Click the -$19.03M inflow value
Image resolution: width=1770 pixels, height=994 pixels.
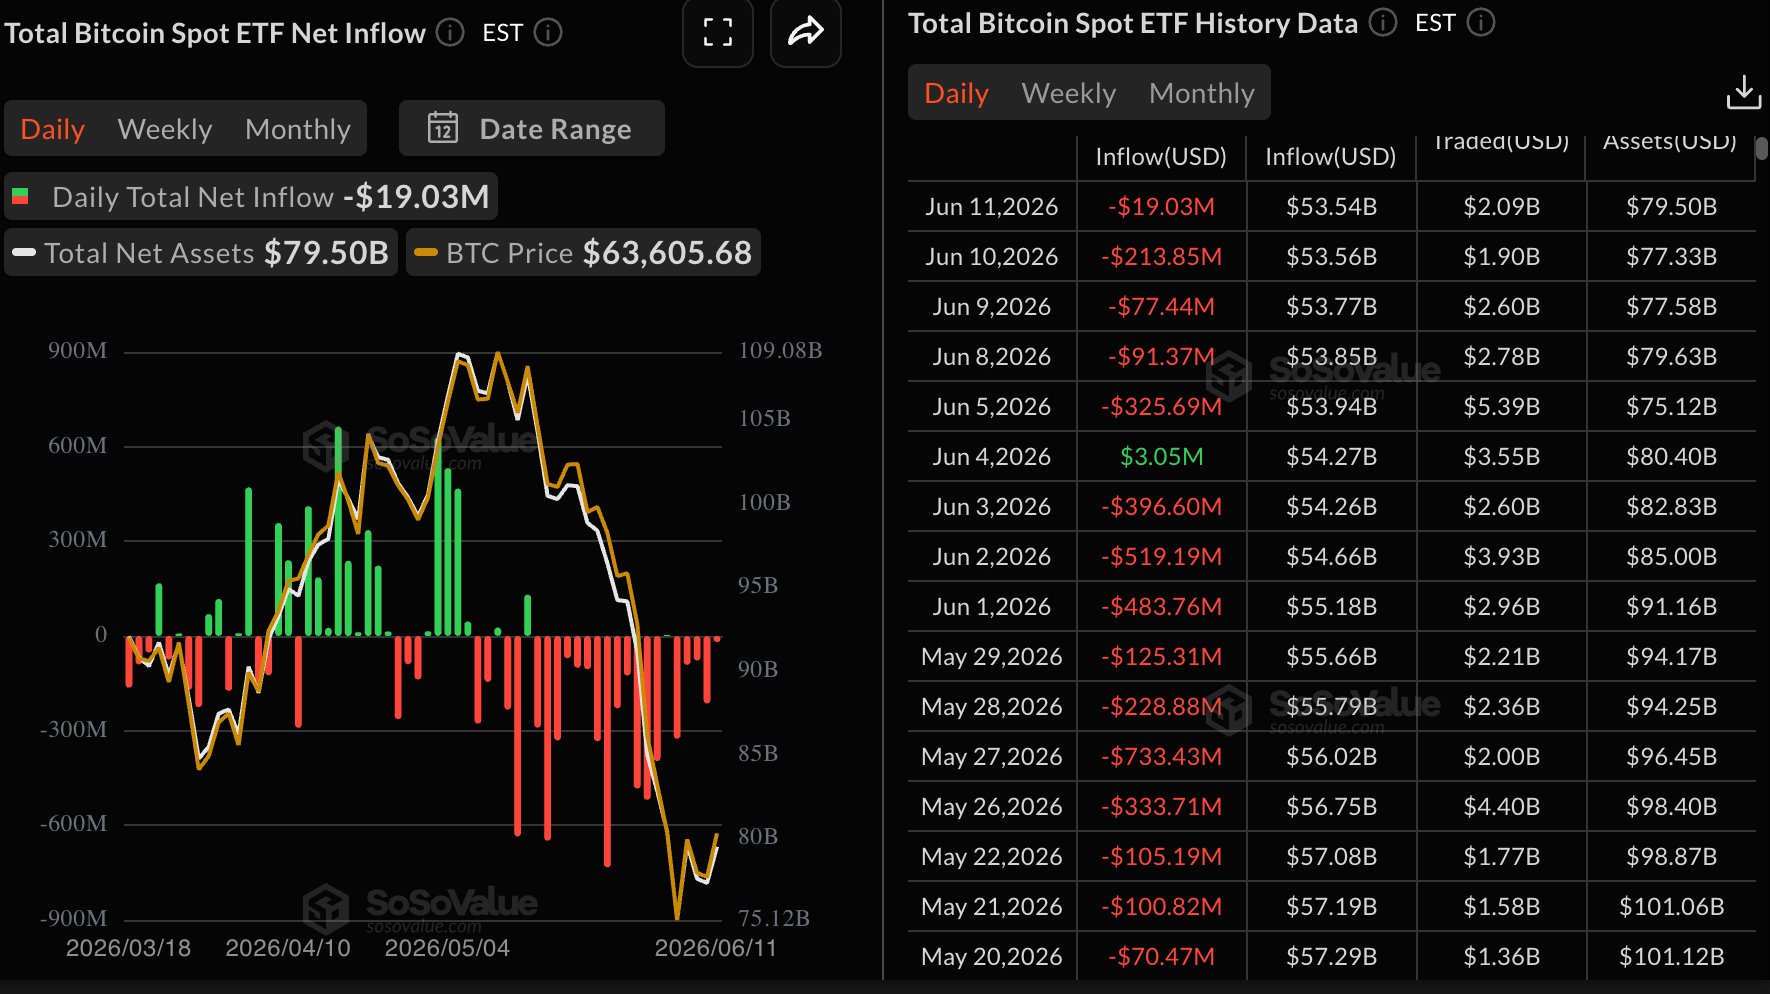[1162, 207]
